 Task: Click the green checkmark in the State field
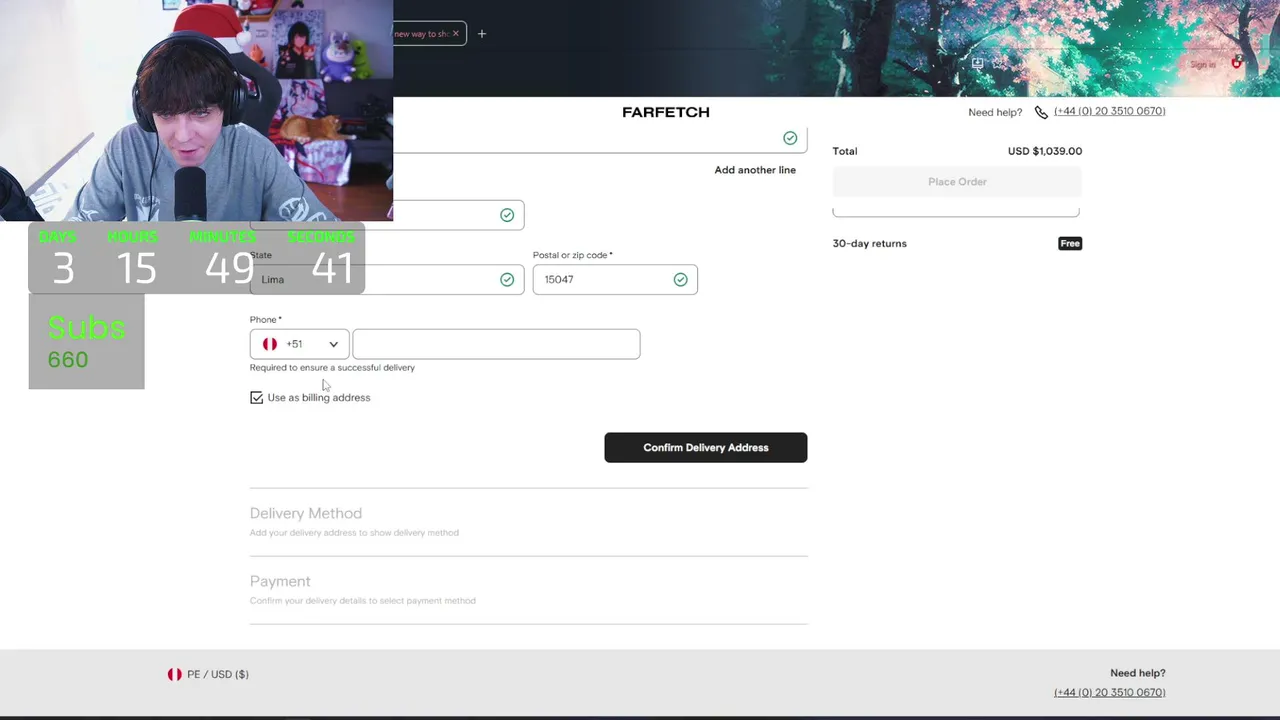507,280
